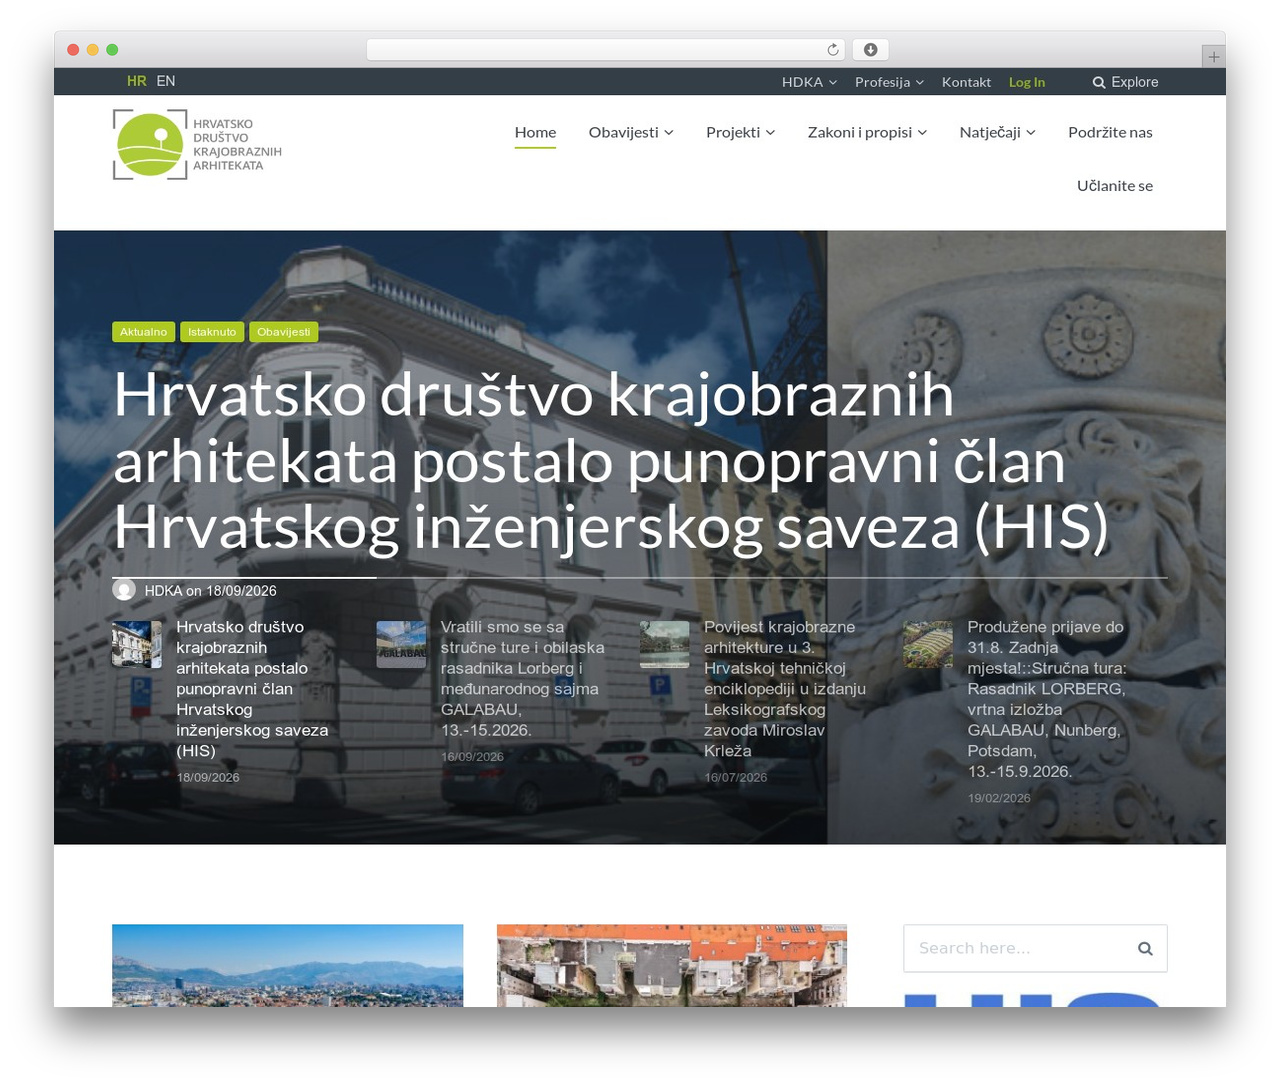1280x1084 pixels.
Task: Open thumbnail of HIS membership article
Action: (x=137, y=645)
